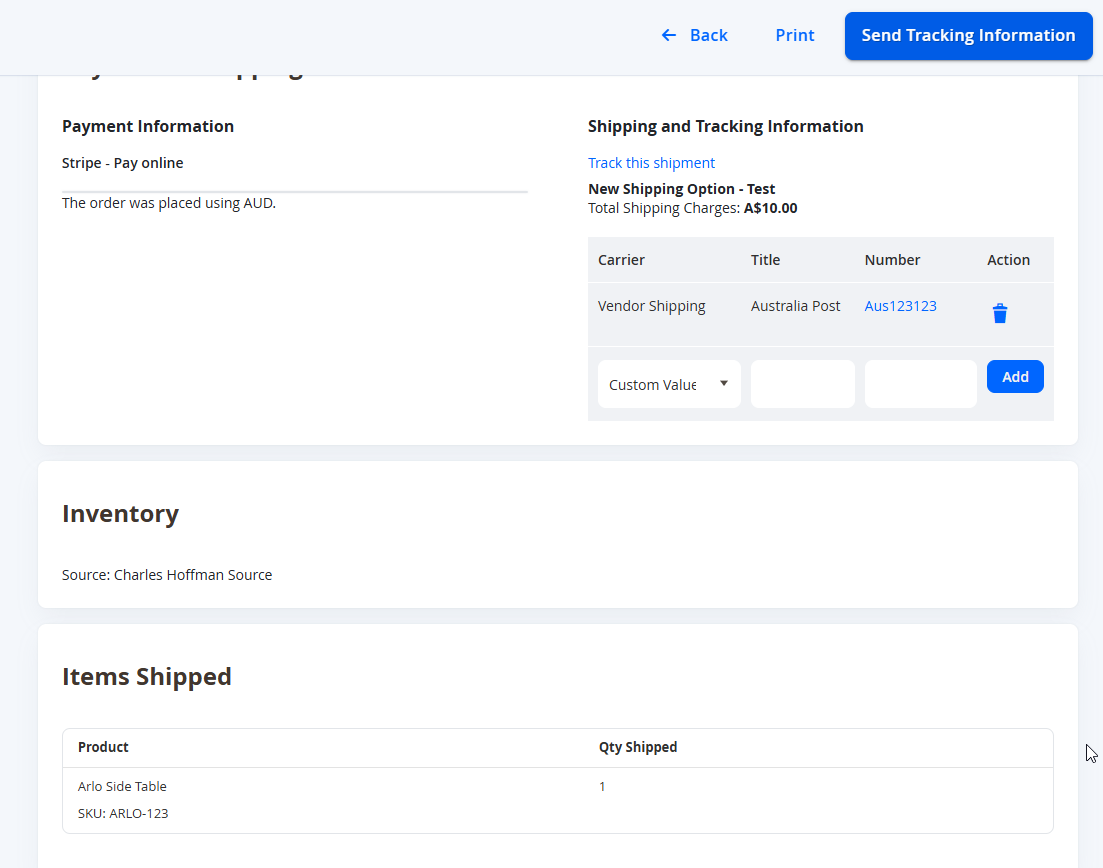Image resolution: width=1103 pixels, height=868 pixels.
Task: Click the Number column header
Action: click(x=892, y=260)
